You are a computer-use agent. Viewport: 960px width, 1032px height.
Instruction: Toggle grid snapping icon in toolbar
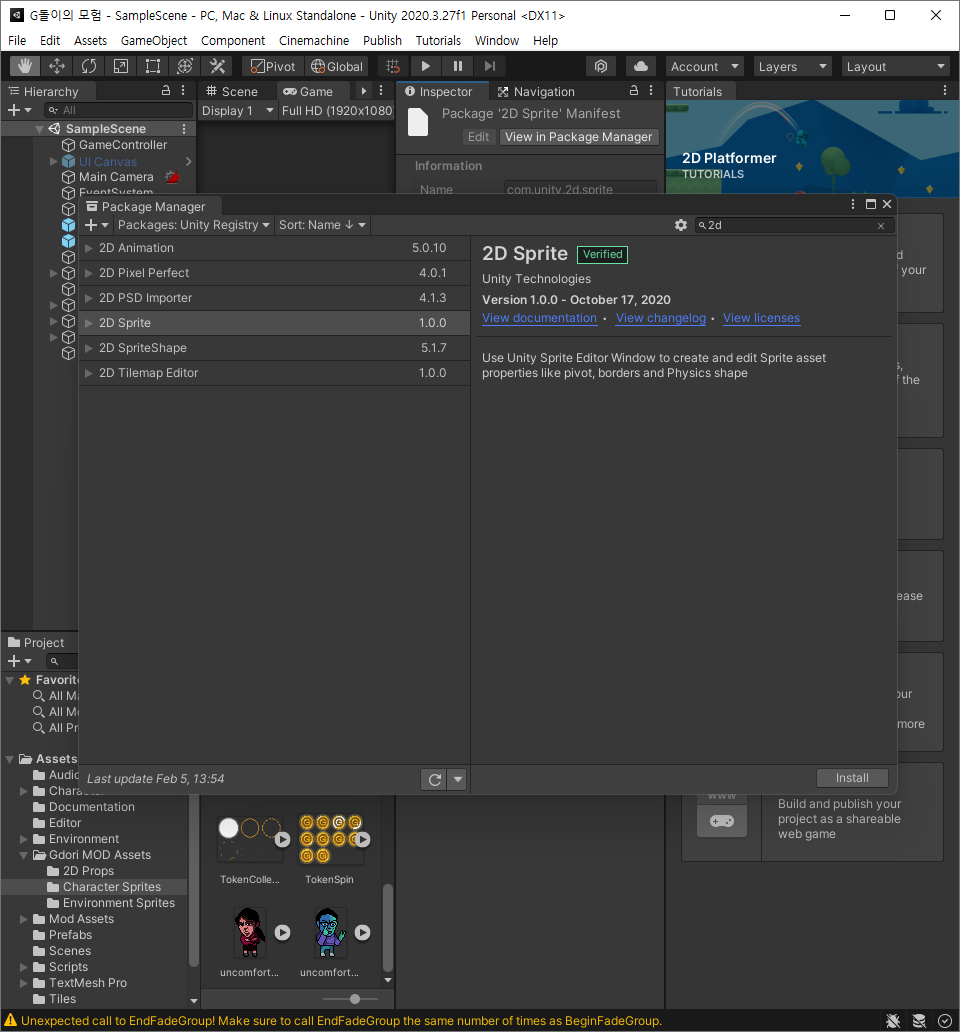coord(393,66)
